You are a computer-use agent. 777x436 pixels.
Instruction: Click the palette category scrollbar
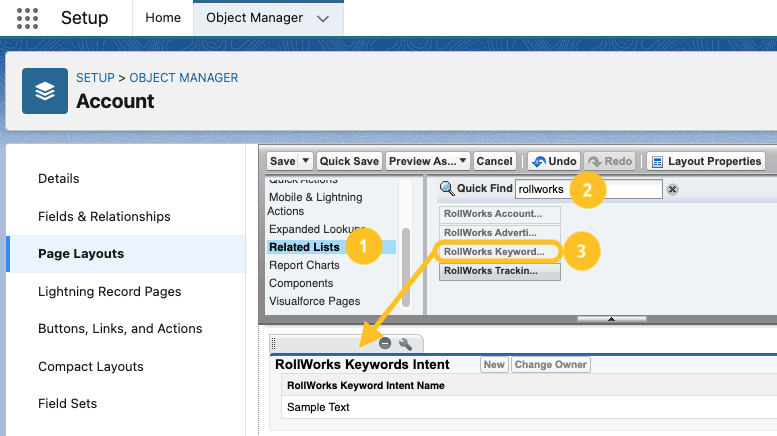click(x=406, y=268)
